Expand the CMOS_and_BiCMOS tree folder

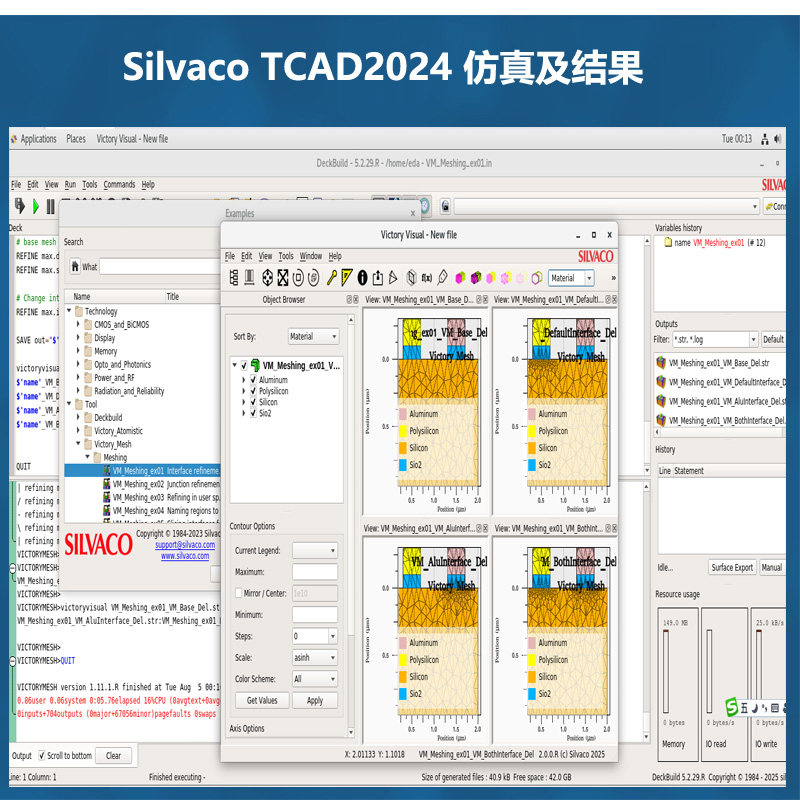pyautogui.click(x=78, y=324)
